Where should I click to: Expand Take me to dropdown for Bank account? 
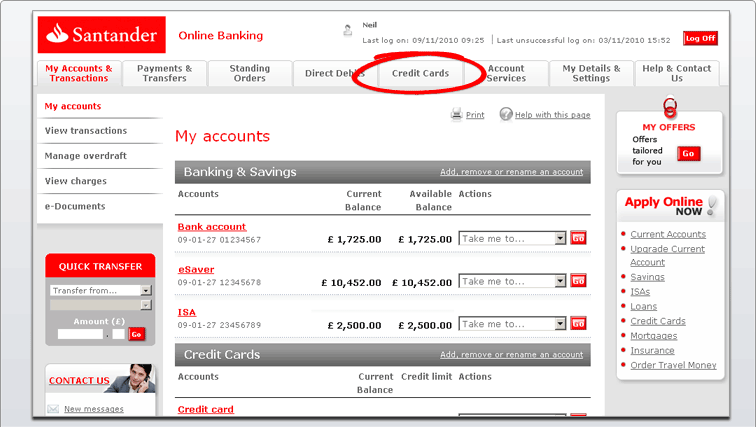[x=512, y=239]
